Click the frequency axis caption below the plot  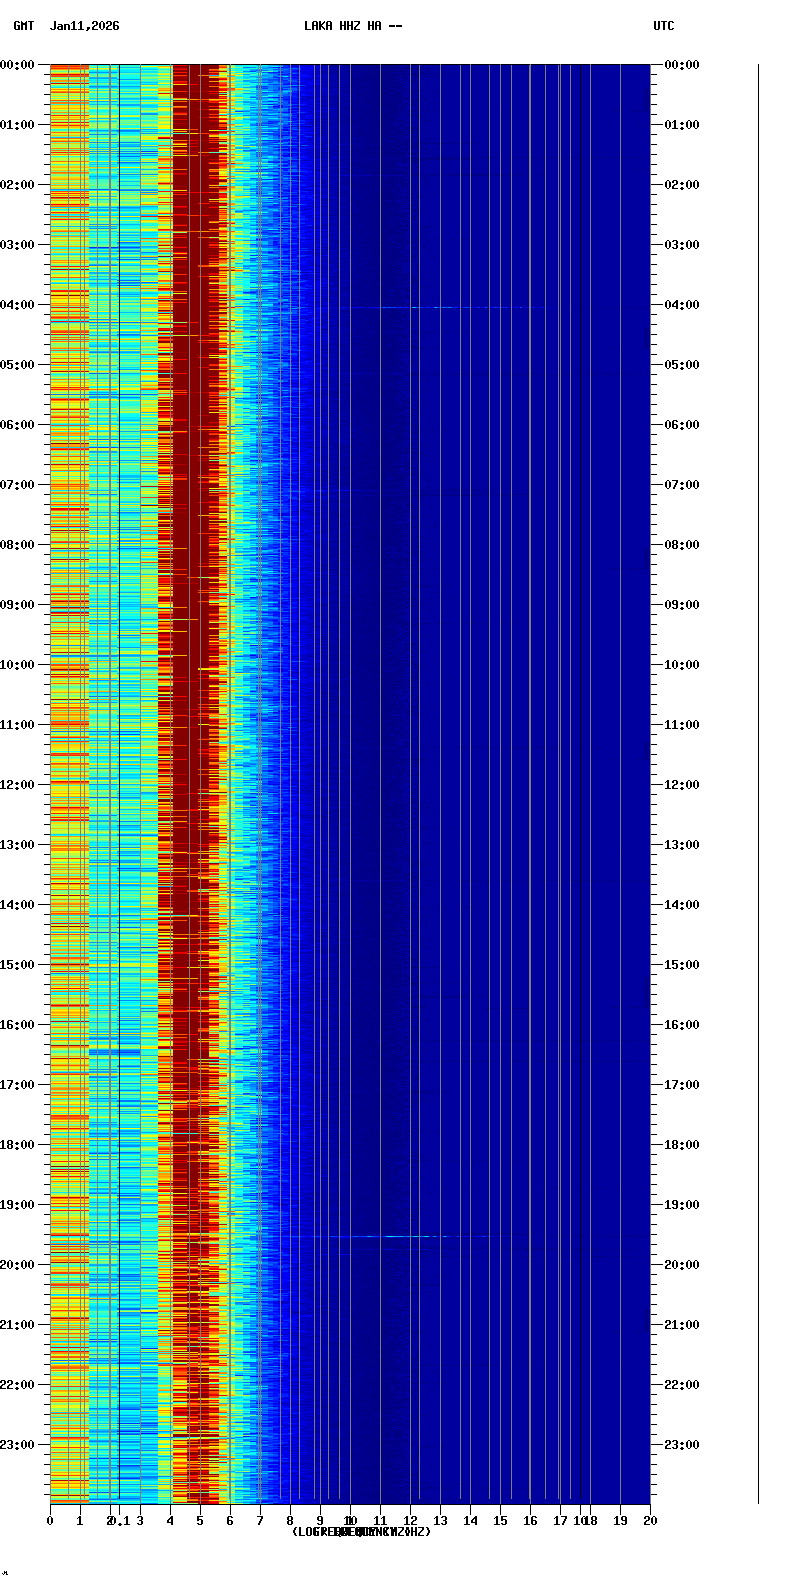pyautogui.click(x=361, y=1532)
